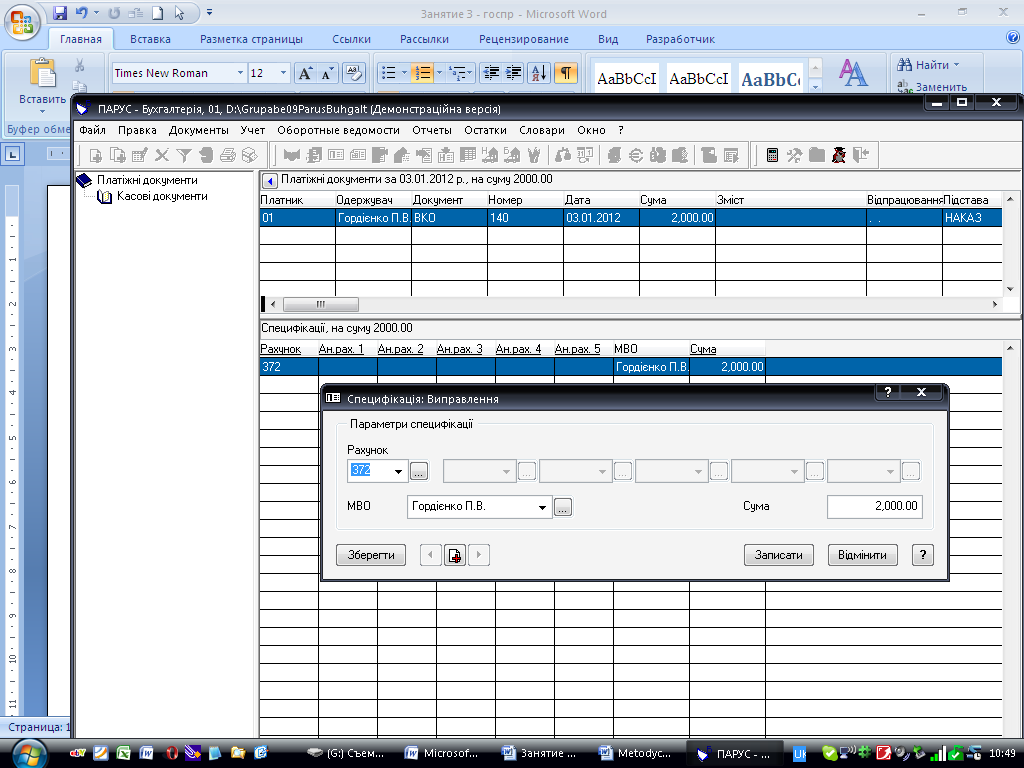Switch to the Вставка tab in Word
Image resolution: width=1024 pixels, height=768 pixels.
[x=150, y=39]
